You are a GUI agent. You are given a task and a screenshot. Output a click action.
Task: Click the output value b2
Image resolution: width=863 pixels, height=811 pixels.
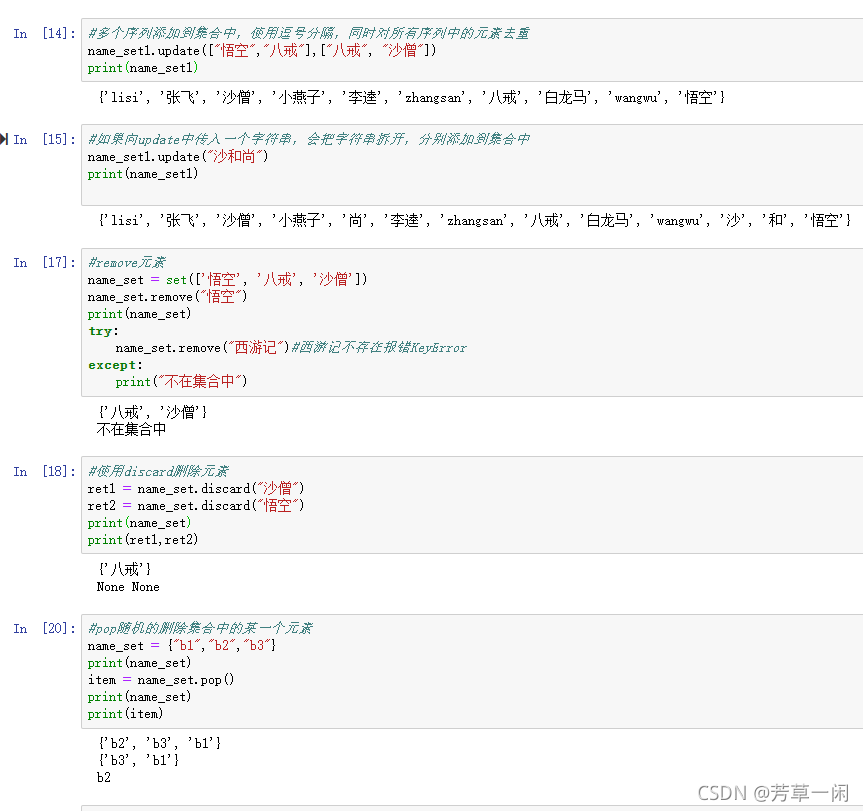pos(104,777)
